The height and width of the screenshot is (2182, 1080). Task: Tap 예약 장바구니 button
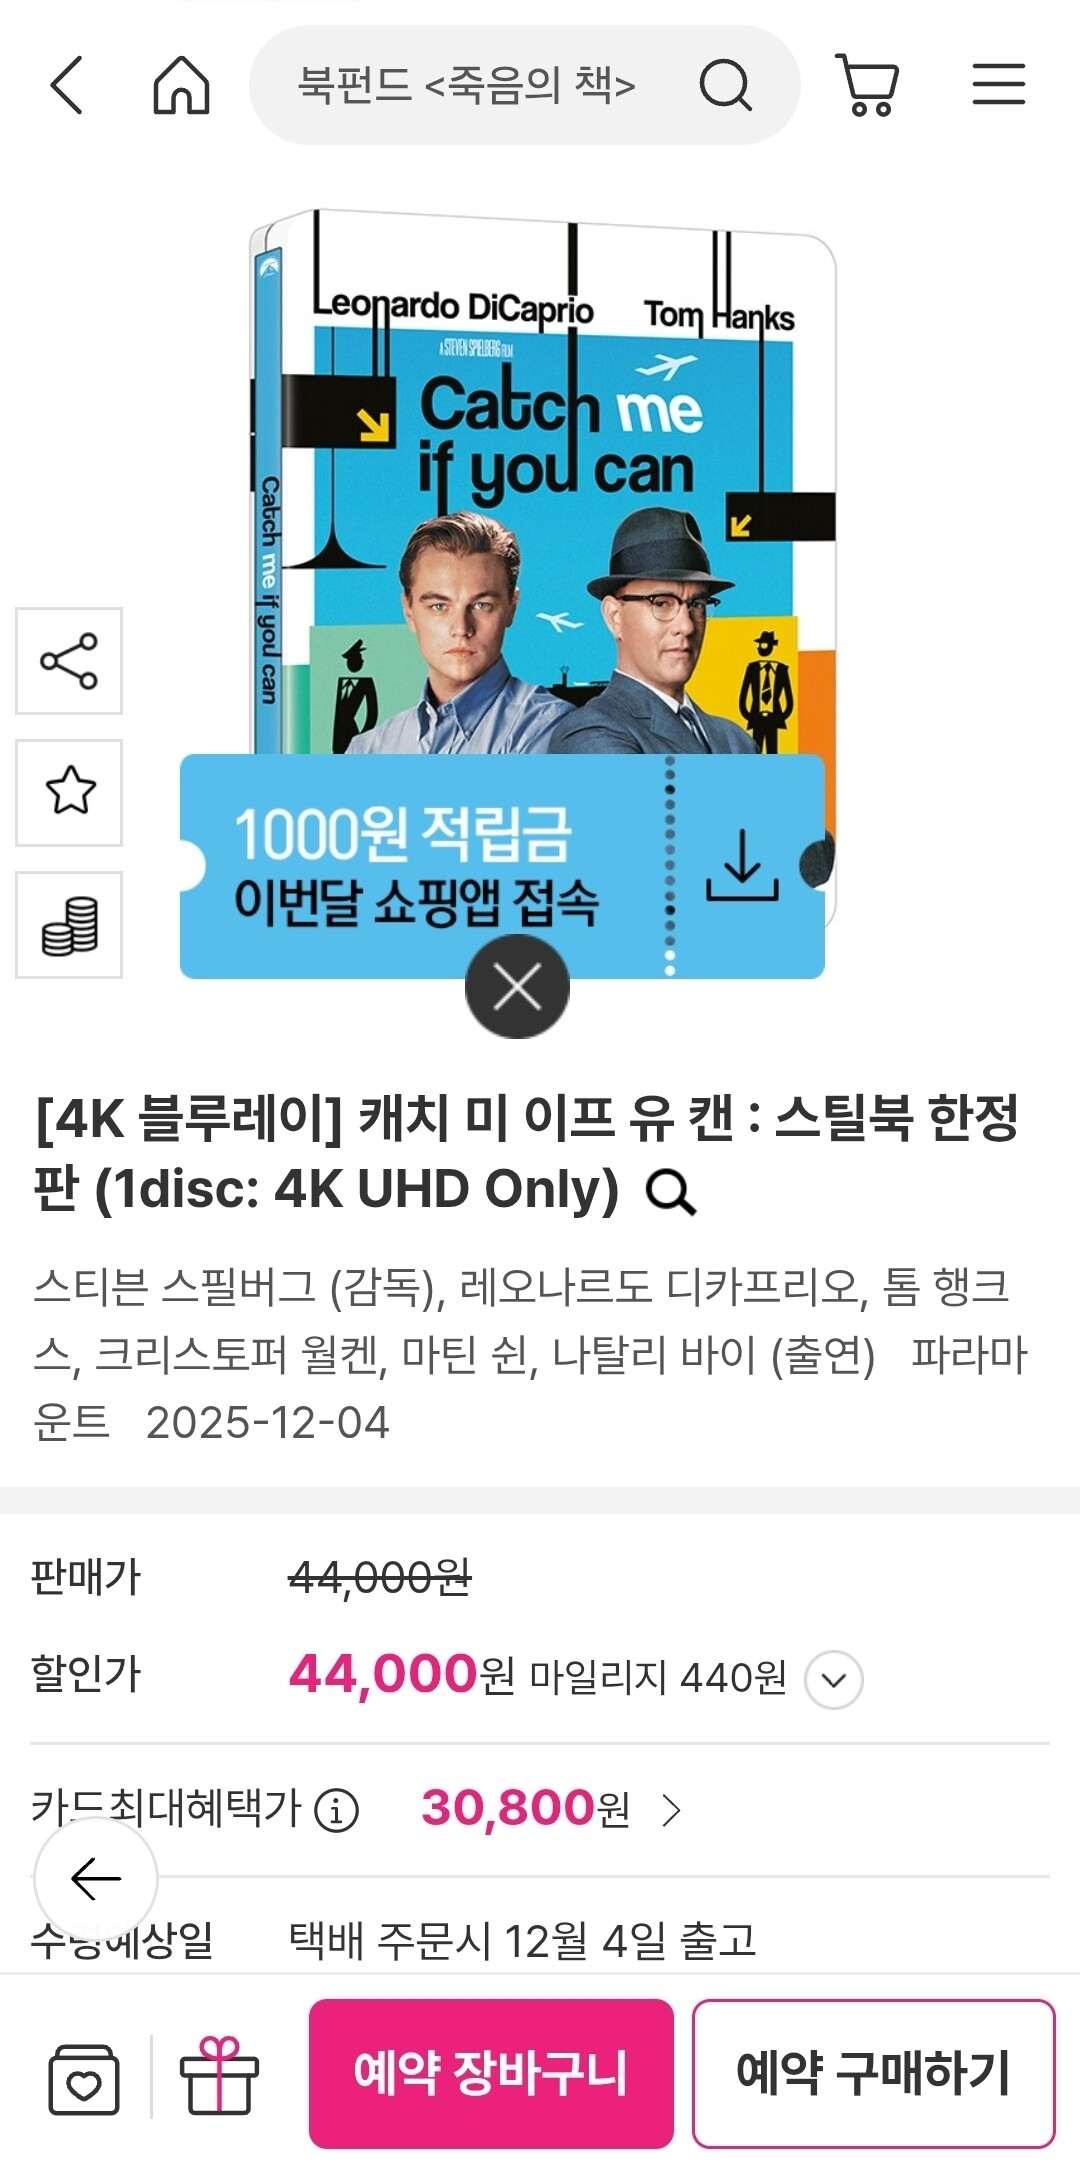pyautogui.click(x=491, y=2073)
